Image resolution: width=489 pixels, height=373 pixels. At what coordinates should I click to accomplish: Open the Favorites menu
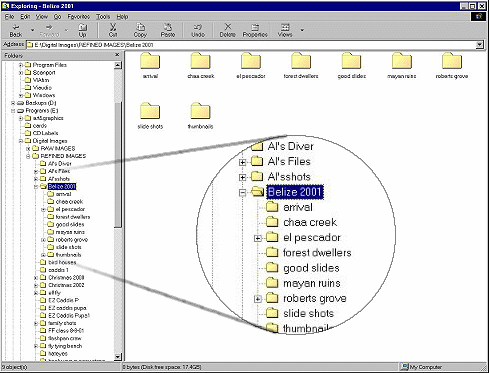79,16
